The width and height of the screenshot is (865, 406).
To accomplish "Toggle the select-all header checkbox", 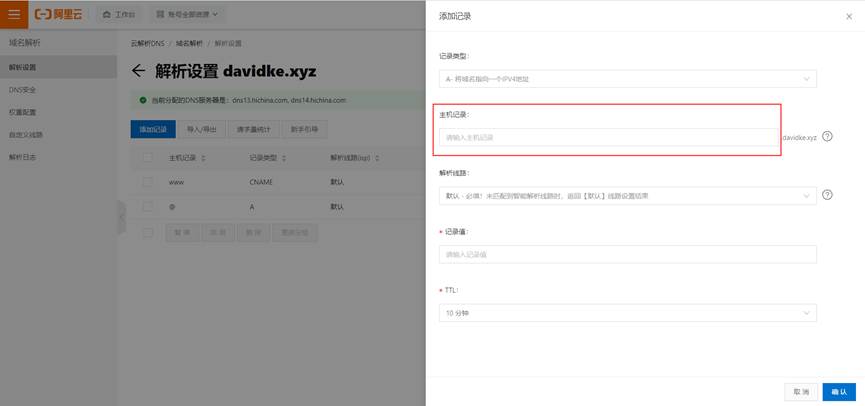I will coord(147,158).
